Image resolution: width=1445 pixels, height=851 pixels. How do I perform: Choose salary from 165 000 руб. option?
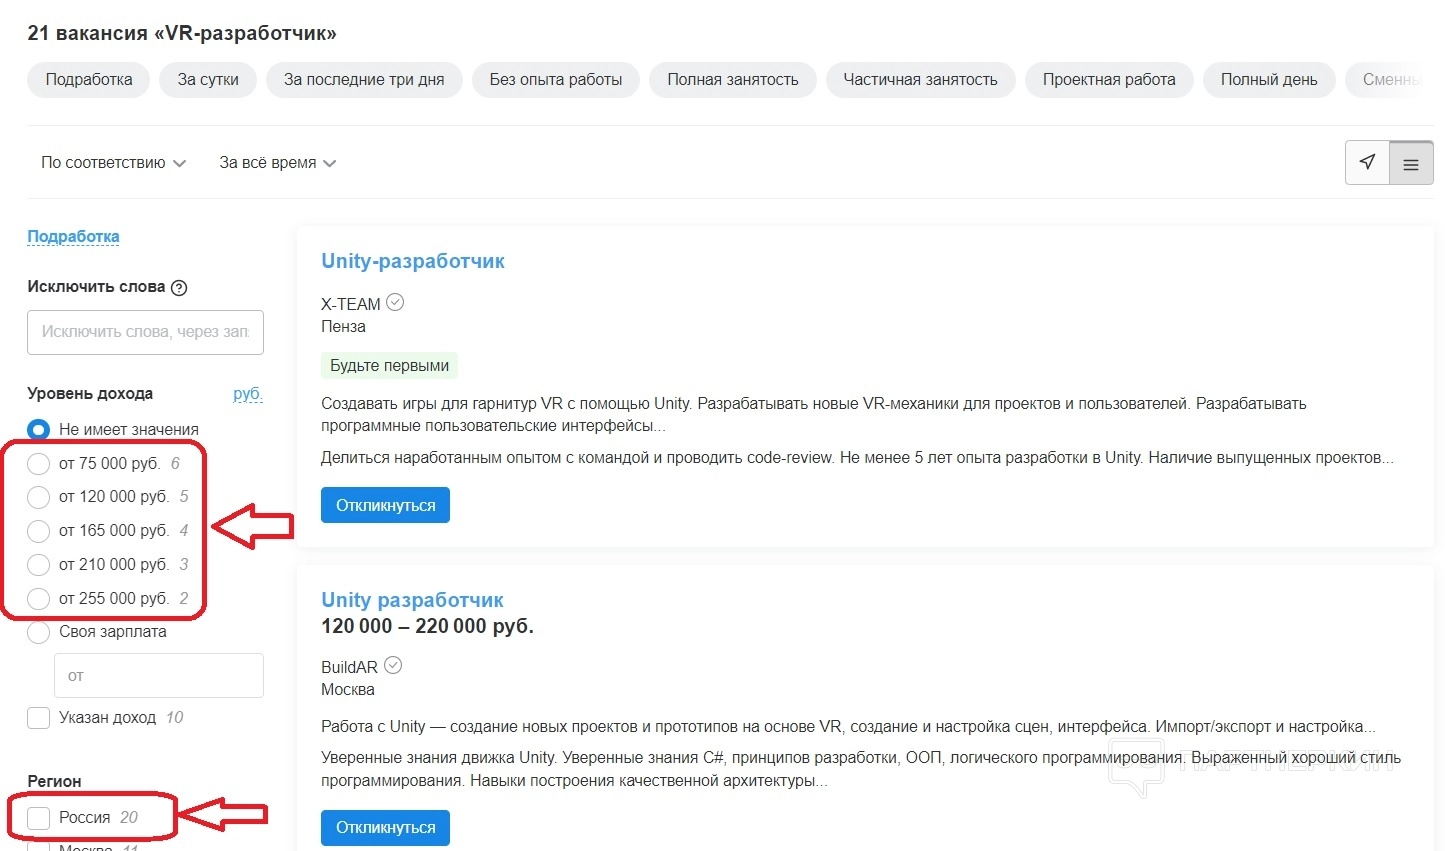[39, 531]
